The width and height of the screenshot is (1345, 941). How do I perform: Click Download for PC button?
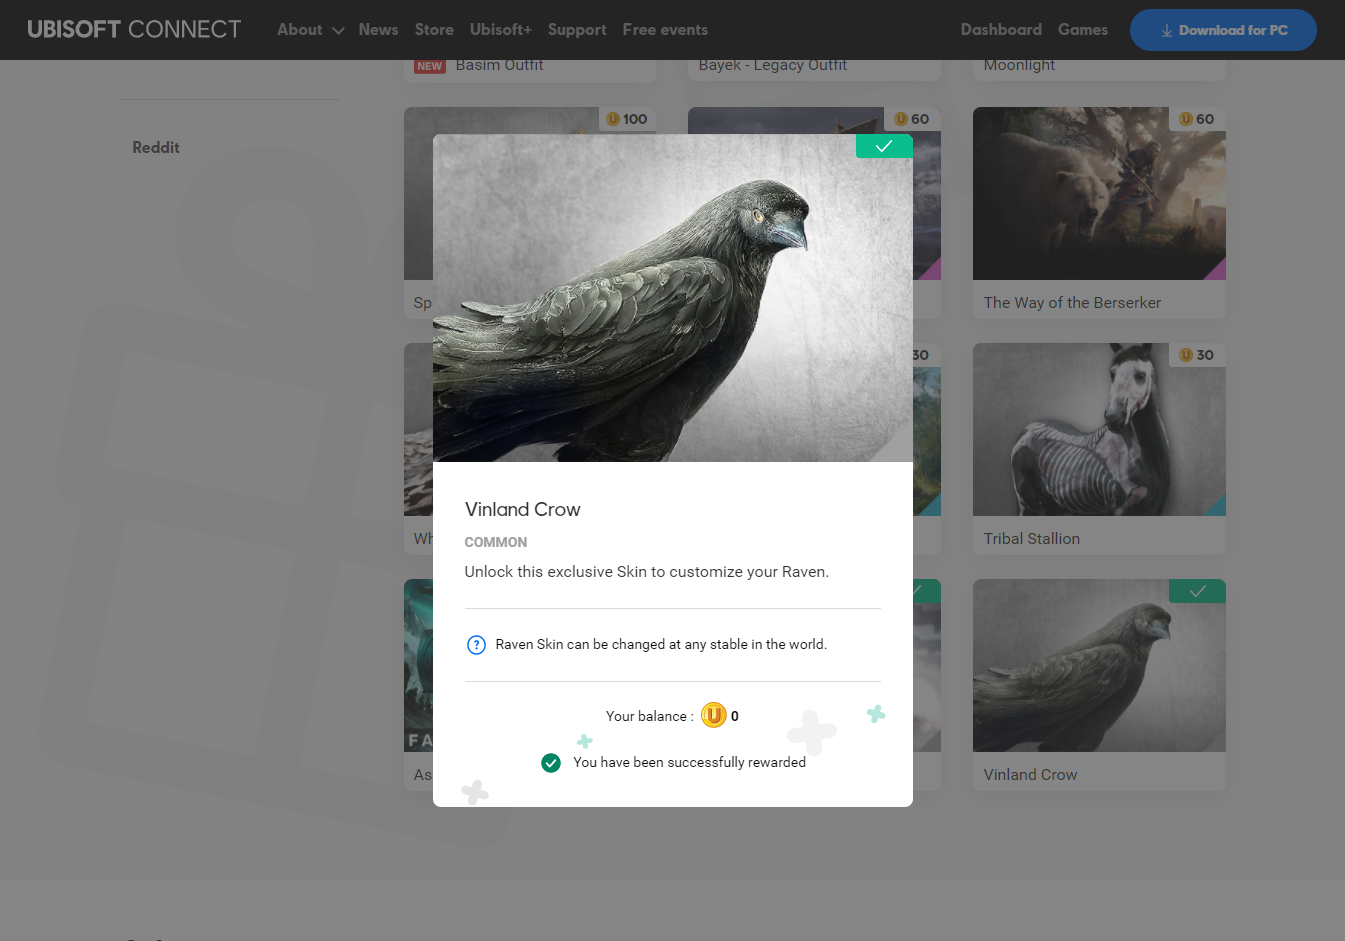(x=1223, y=30)
